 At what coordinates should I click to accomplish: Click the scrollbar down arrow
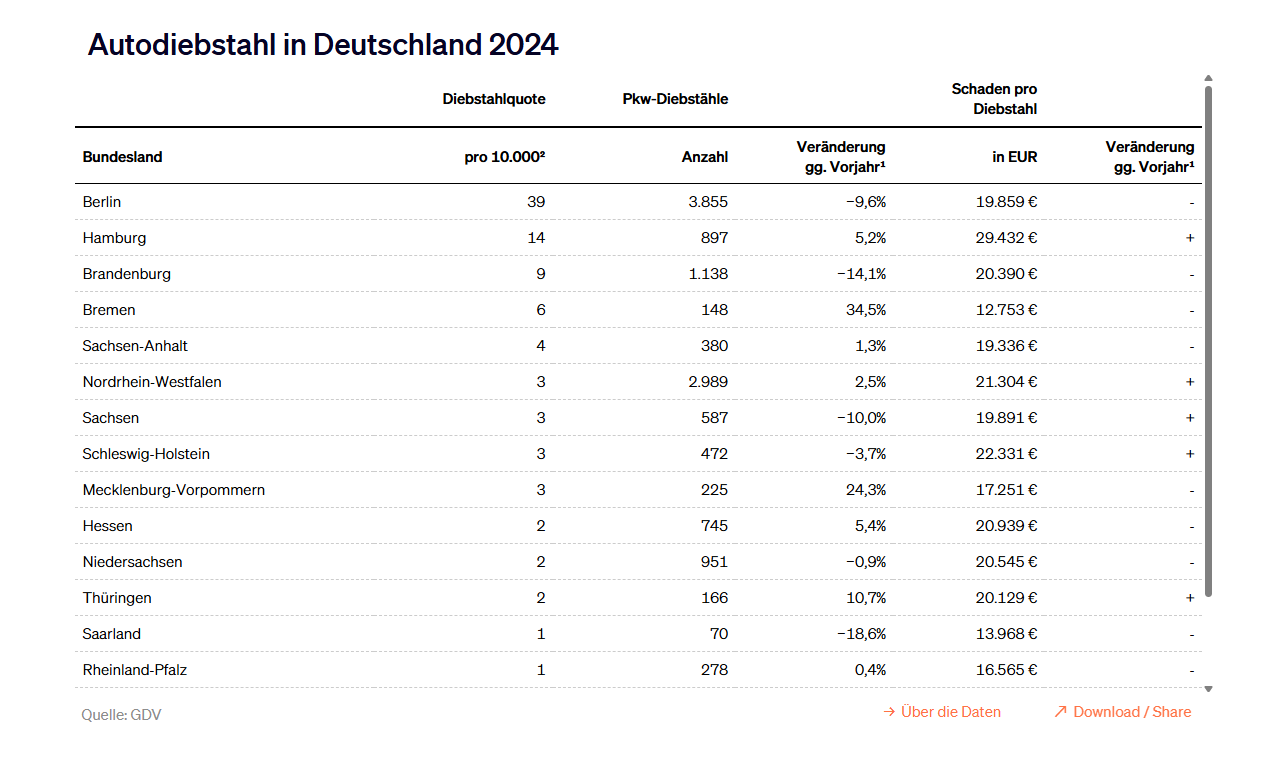click(1208, 688)
